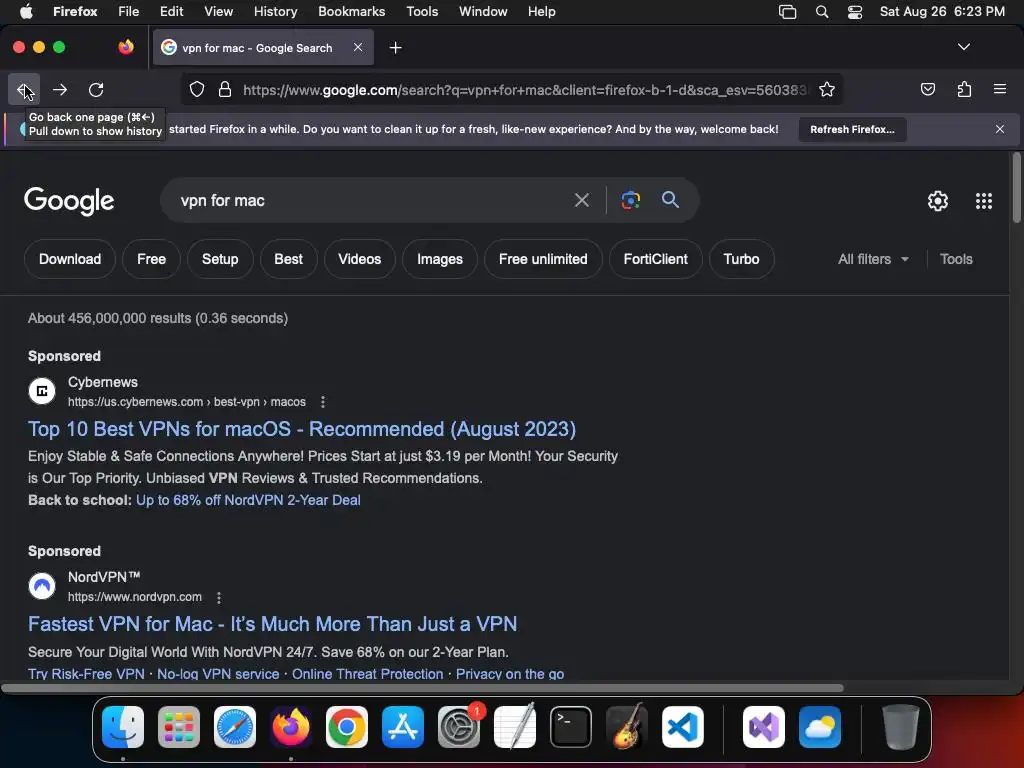1024x768 pixels.
Task: Bookmark this page with the star
Action: 827,89
